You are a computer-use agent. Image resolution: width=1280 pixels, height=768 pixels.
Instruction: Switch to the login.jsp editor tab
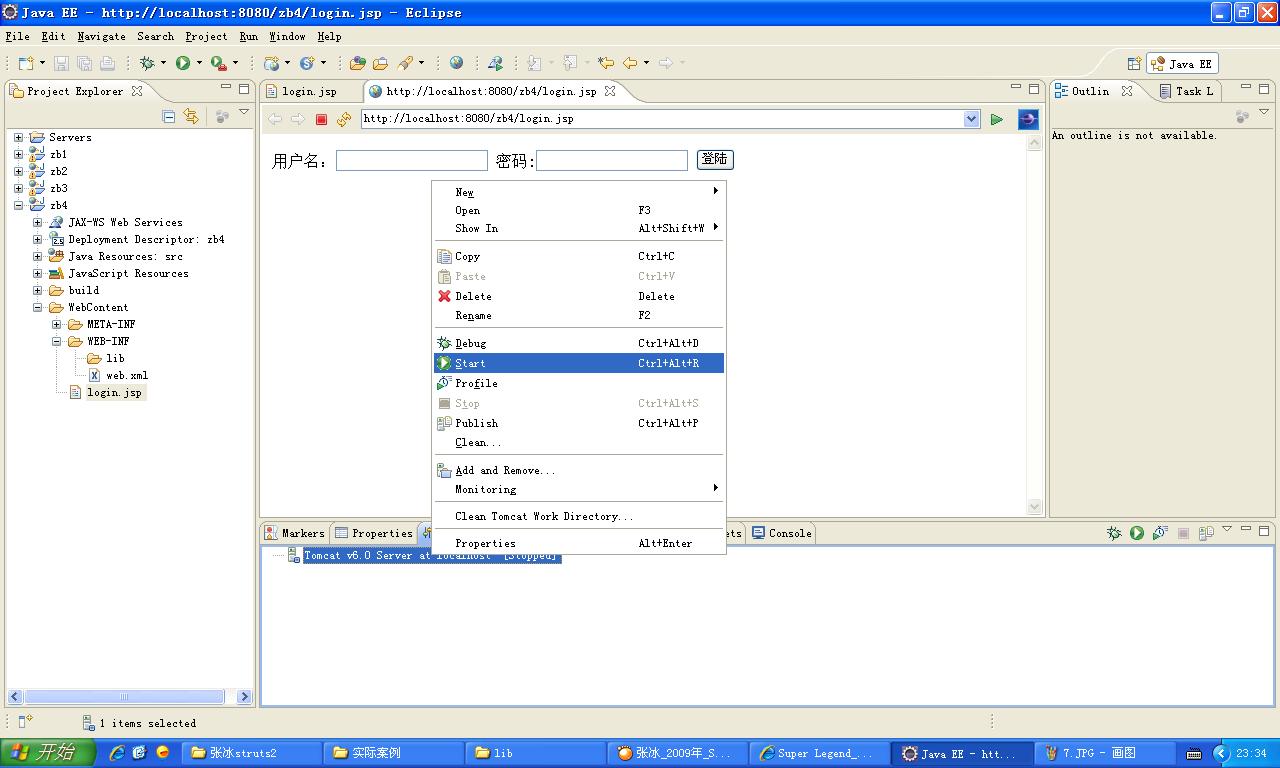301,91
